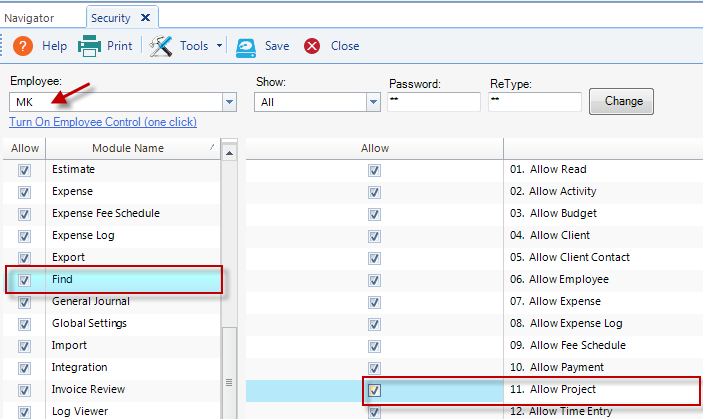Click the Print printer icon
The image size is (703, 419).
tap(89, 46)
